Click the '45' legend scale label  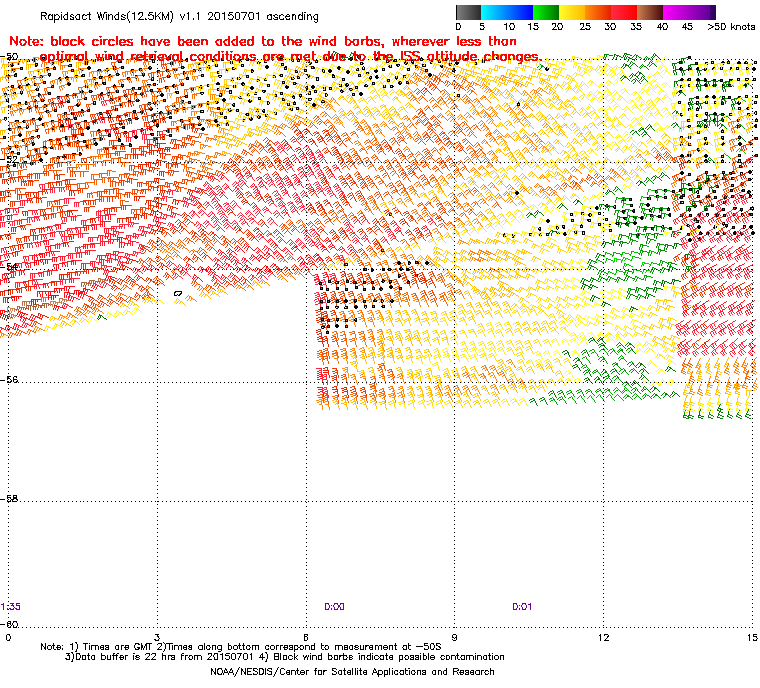(687, 27)
